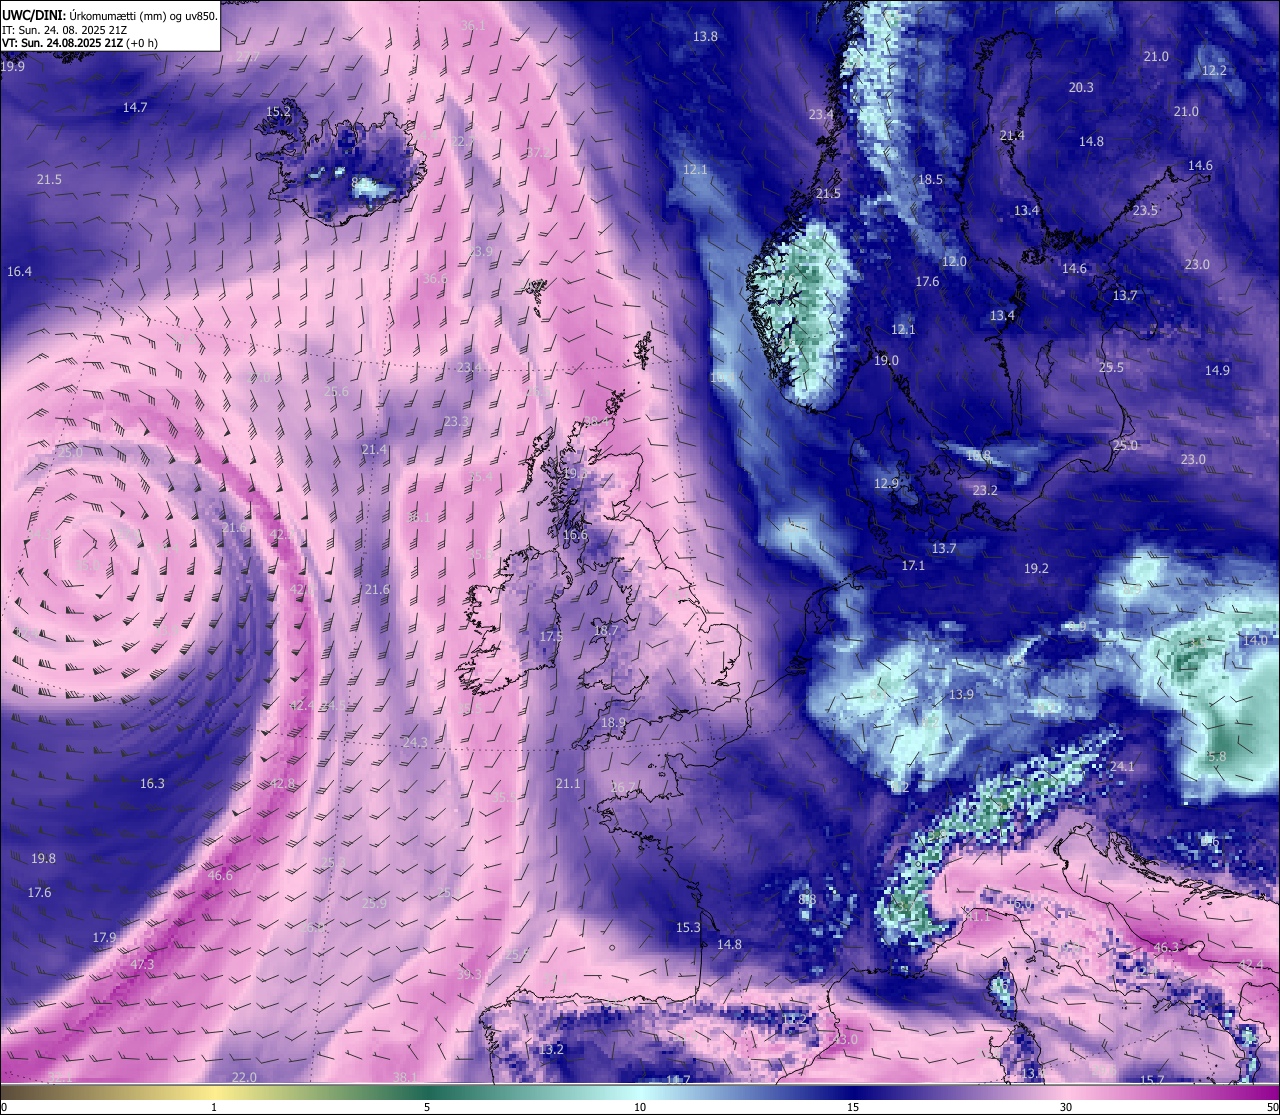Click the 19.8 value at lower left
The image size is (1280, 1115).
coord(43,859)
